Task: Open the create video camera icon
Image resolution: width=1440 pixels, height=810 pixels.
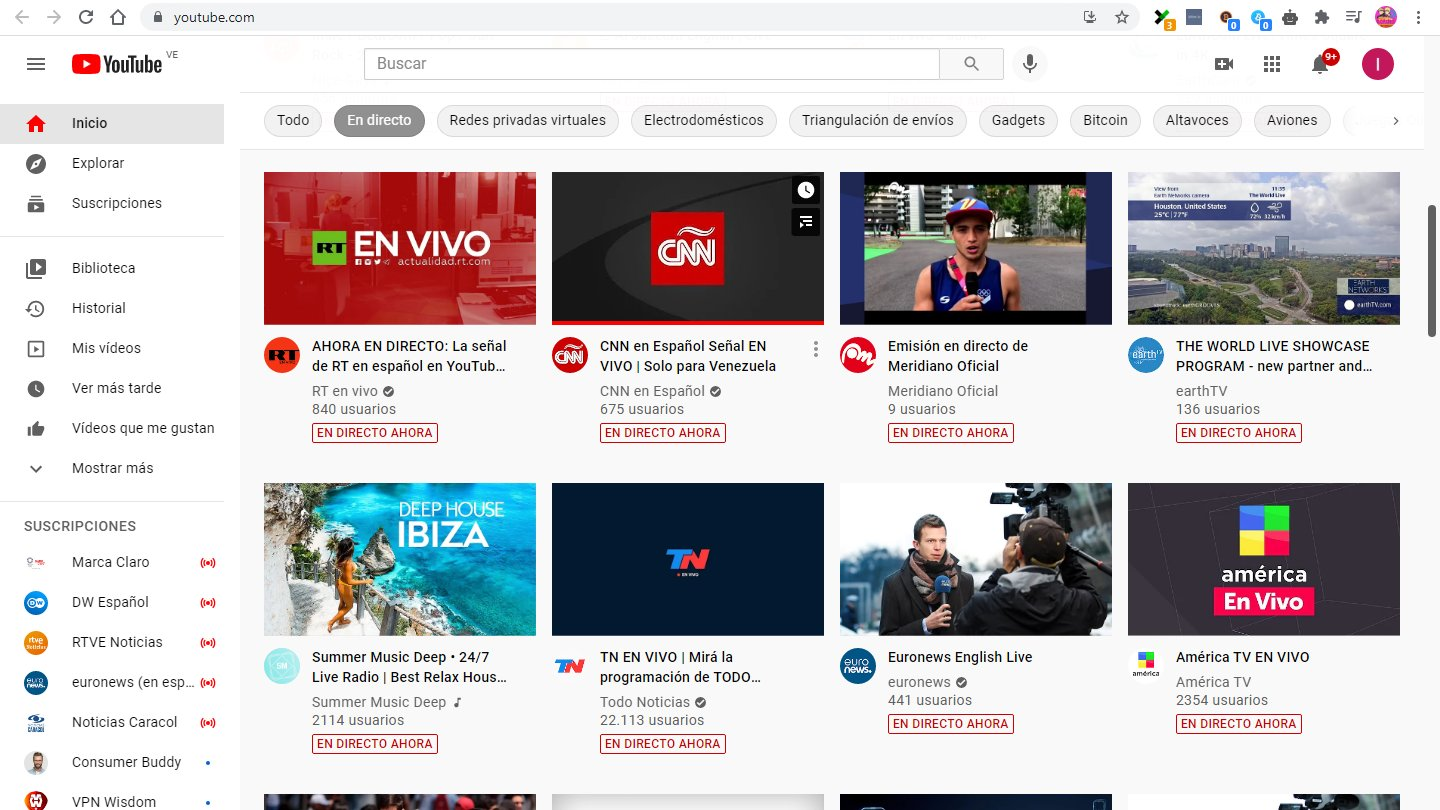Action: pyautogui.click(x=1224, y=64)
